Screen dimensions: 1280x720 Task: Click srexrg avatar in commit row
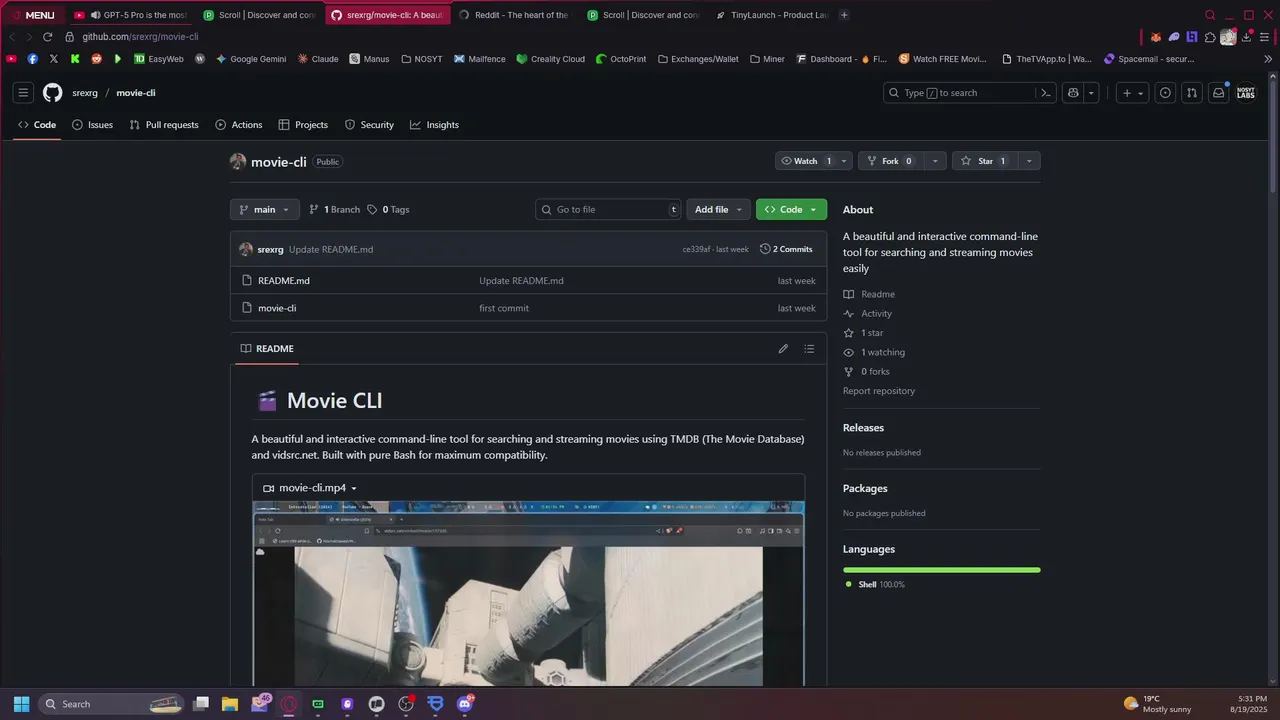click(x=246, y=249)
